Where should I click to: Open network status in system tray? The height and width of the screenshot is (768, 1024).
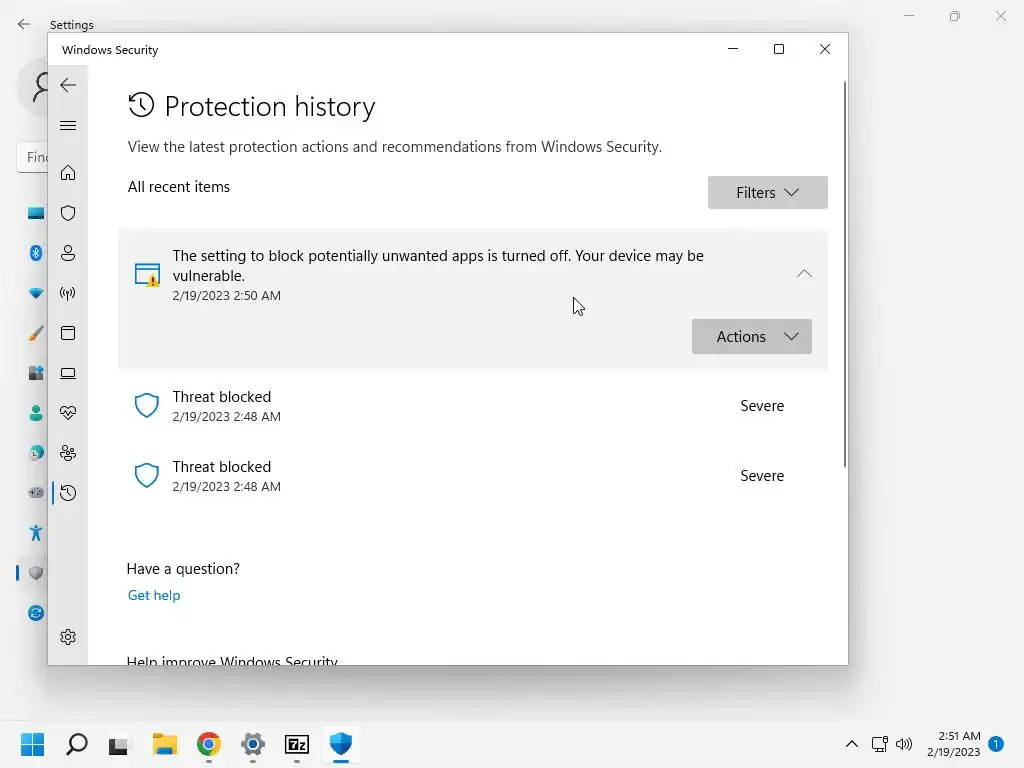click(x=879, y=744)
